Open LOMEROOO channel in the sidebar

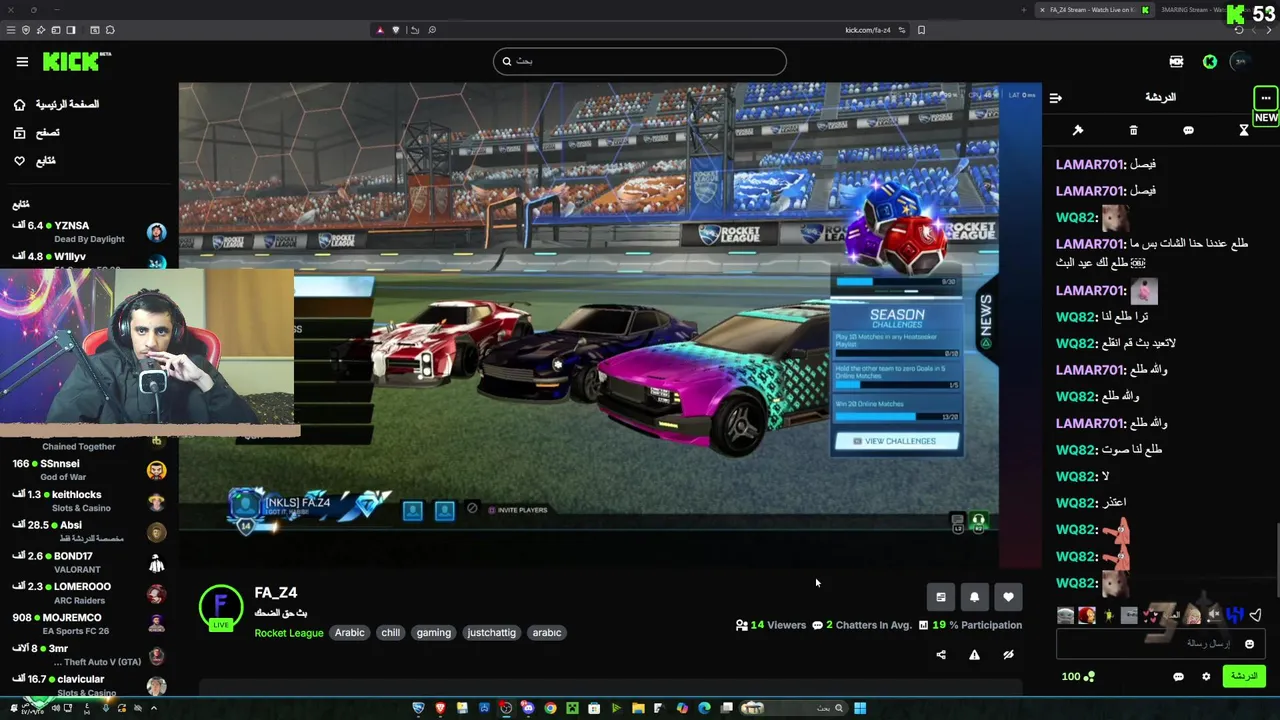pyautogui.click(x=89, y=594)
